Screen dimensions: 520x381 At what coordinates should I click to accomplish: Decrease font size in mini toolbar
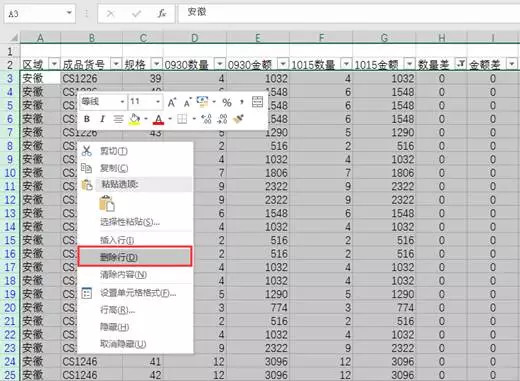tap(187, 103)
